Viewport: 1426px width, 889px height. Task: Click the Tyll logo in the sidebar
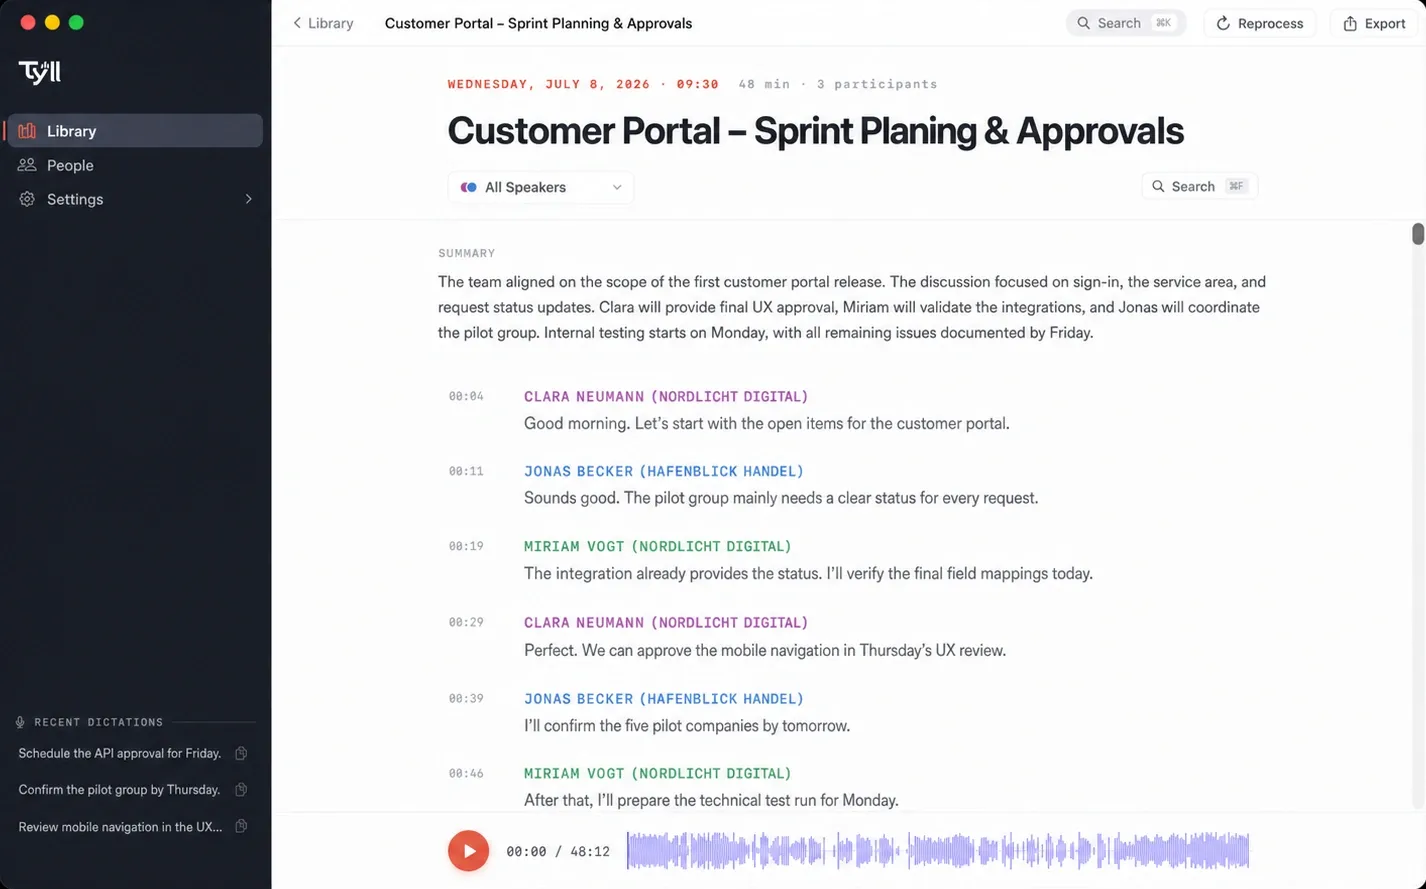40,72
